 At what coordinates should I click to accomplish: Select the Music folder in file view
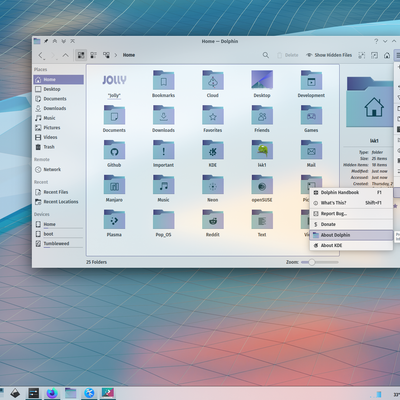point(163,189)
